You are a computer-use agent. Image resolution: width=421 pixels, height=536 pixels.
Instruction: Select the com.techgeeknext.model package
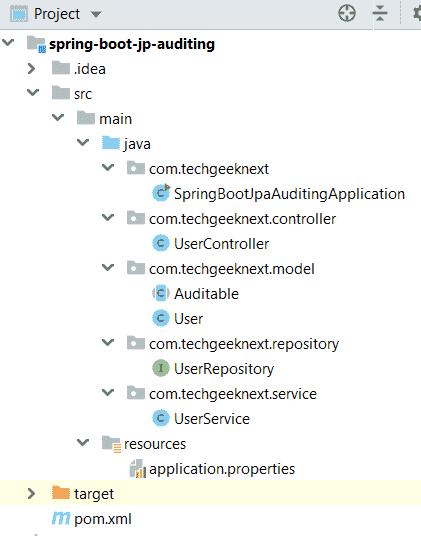232,269
